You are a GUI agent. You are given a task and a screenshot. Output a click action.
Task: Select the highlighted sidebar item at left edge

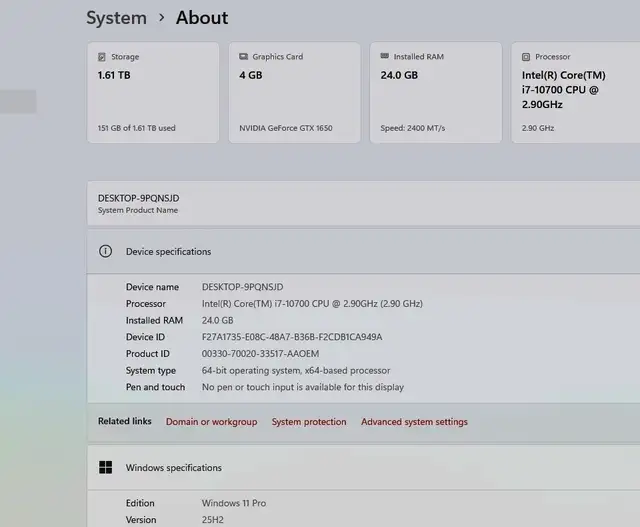(x=18, y=101)
